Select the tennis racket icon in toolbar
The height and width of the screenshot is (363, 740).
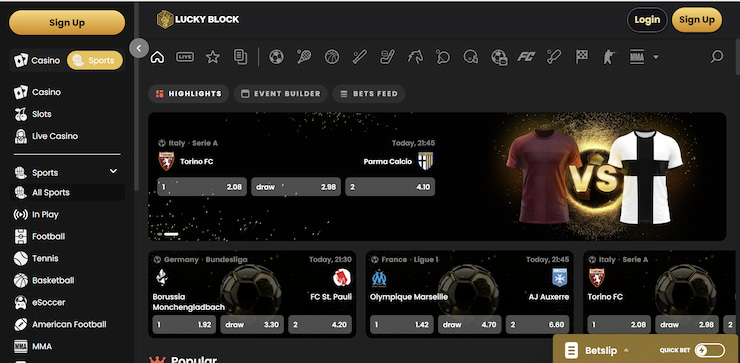(x=304, y=57)
